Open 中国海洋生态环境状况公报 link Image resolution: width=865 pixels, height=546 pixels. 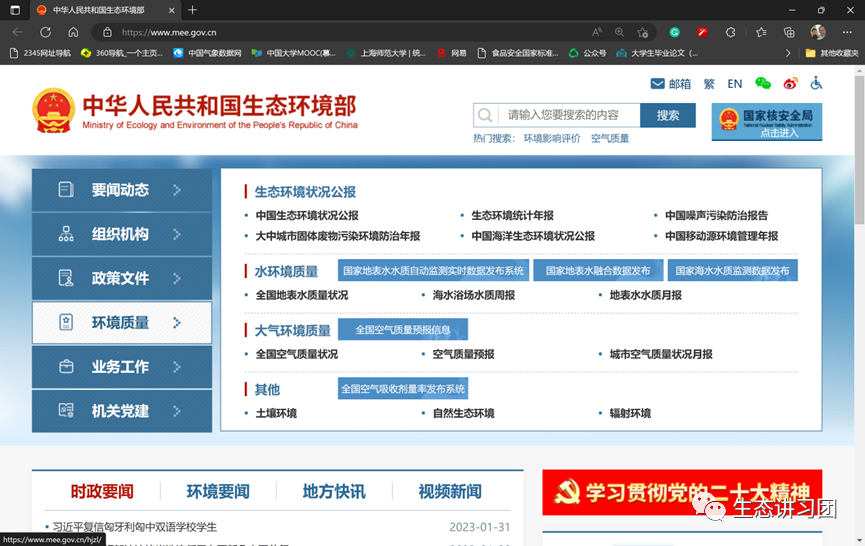point(533,236)
